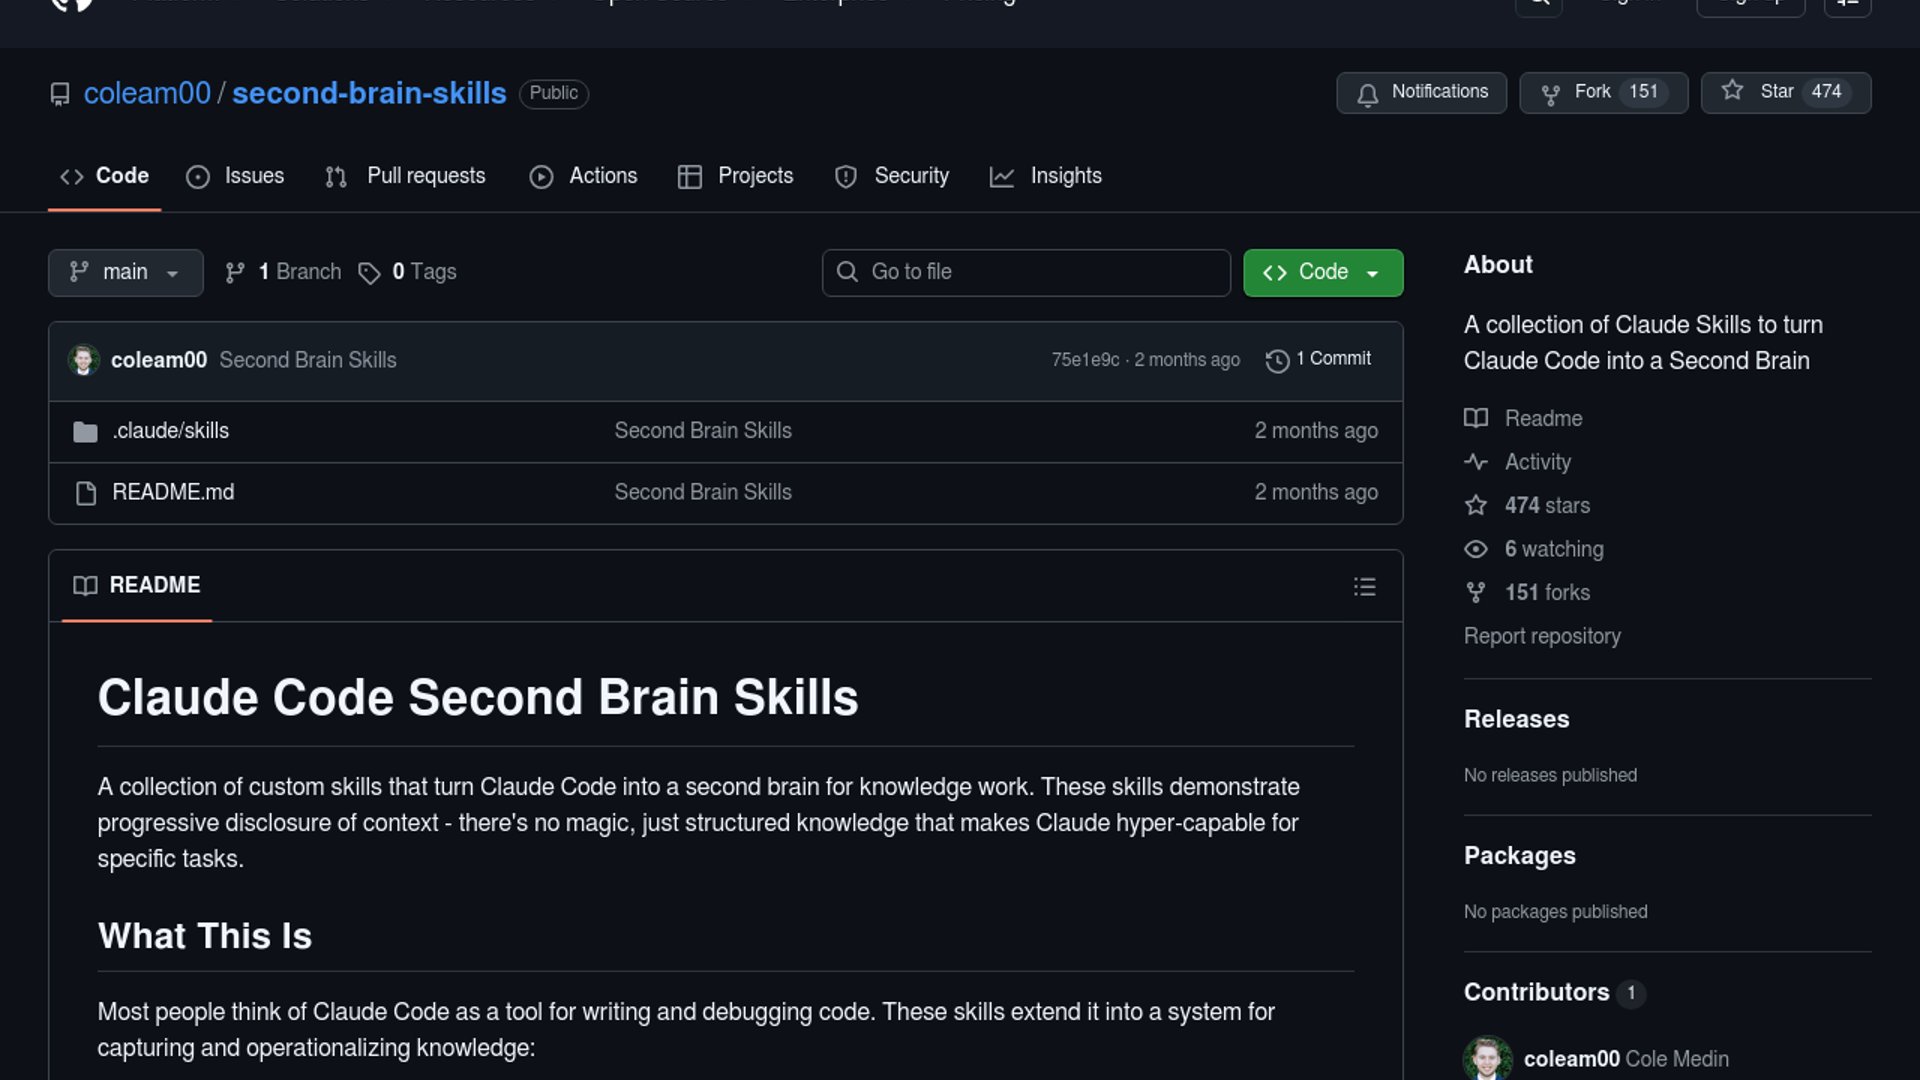The height and width of the screenshot is (1080, 1920).
Task: Click the coleam00 avatar in commit row
Action: tap(83, 360)
